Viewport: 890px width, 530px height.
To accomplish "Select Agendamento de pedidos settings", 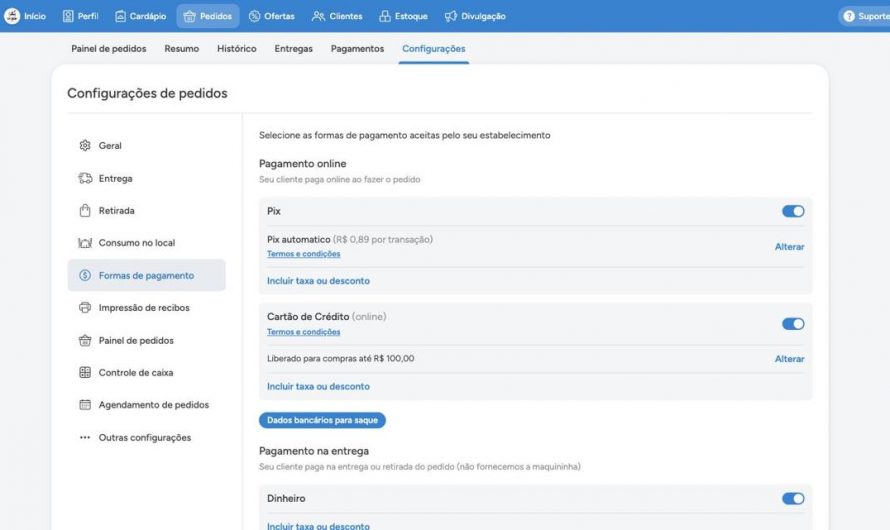I will coord(146,405).
